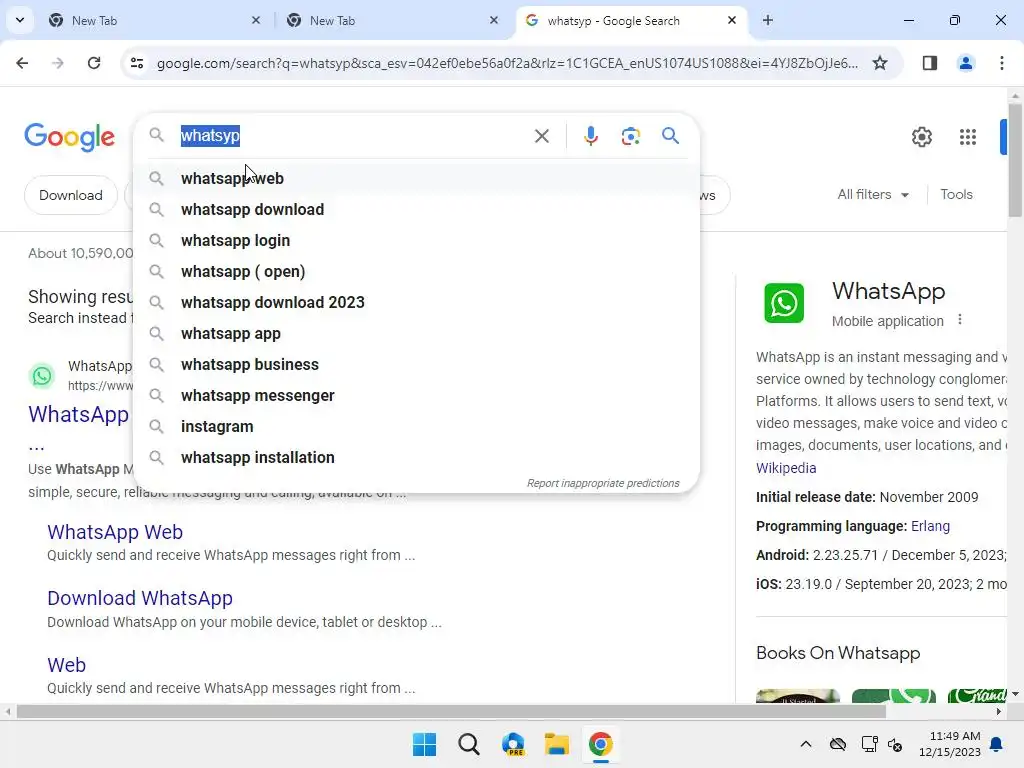Launch Edge Preview from taskbar
Image resolution: width=1024 pixels, height=768 pixels.
click(x=513, y=744)
